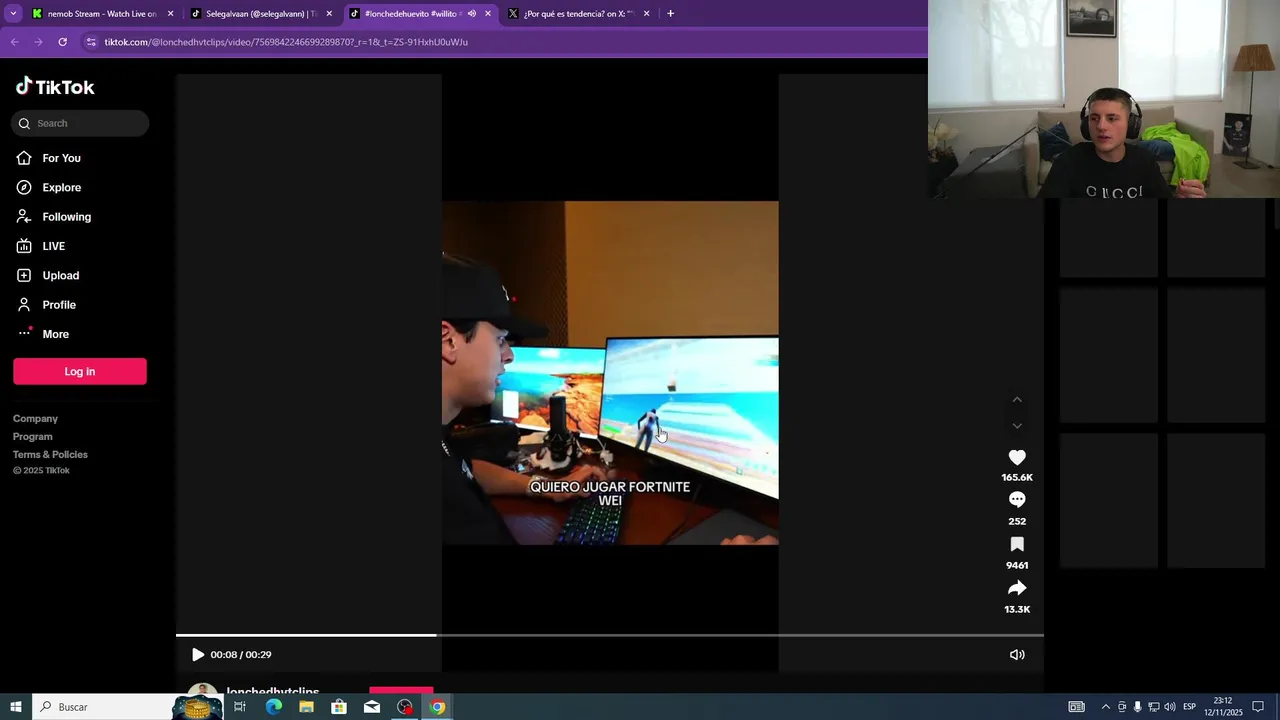Open the taskbar volume control
The width and height of the screenshot is (1280, 720).
[1170, 707]
